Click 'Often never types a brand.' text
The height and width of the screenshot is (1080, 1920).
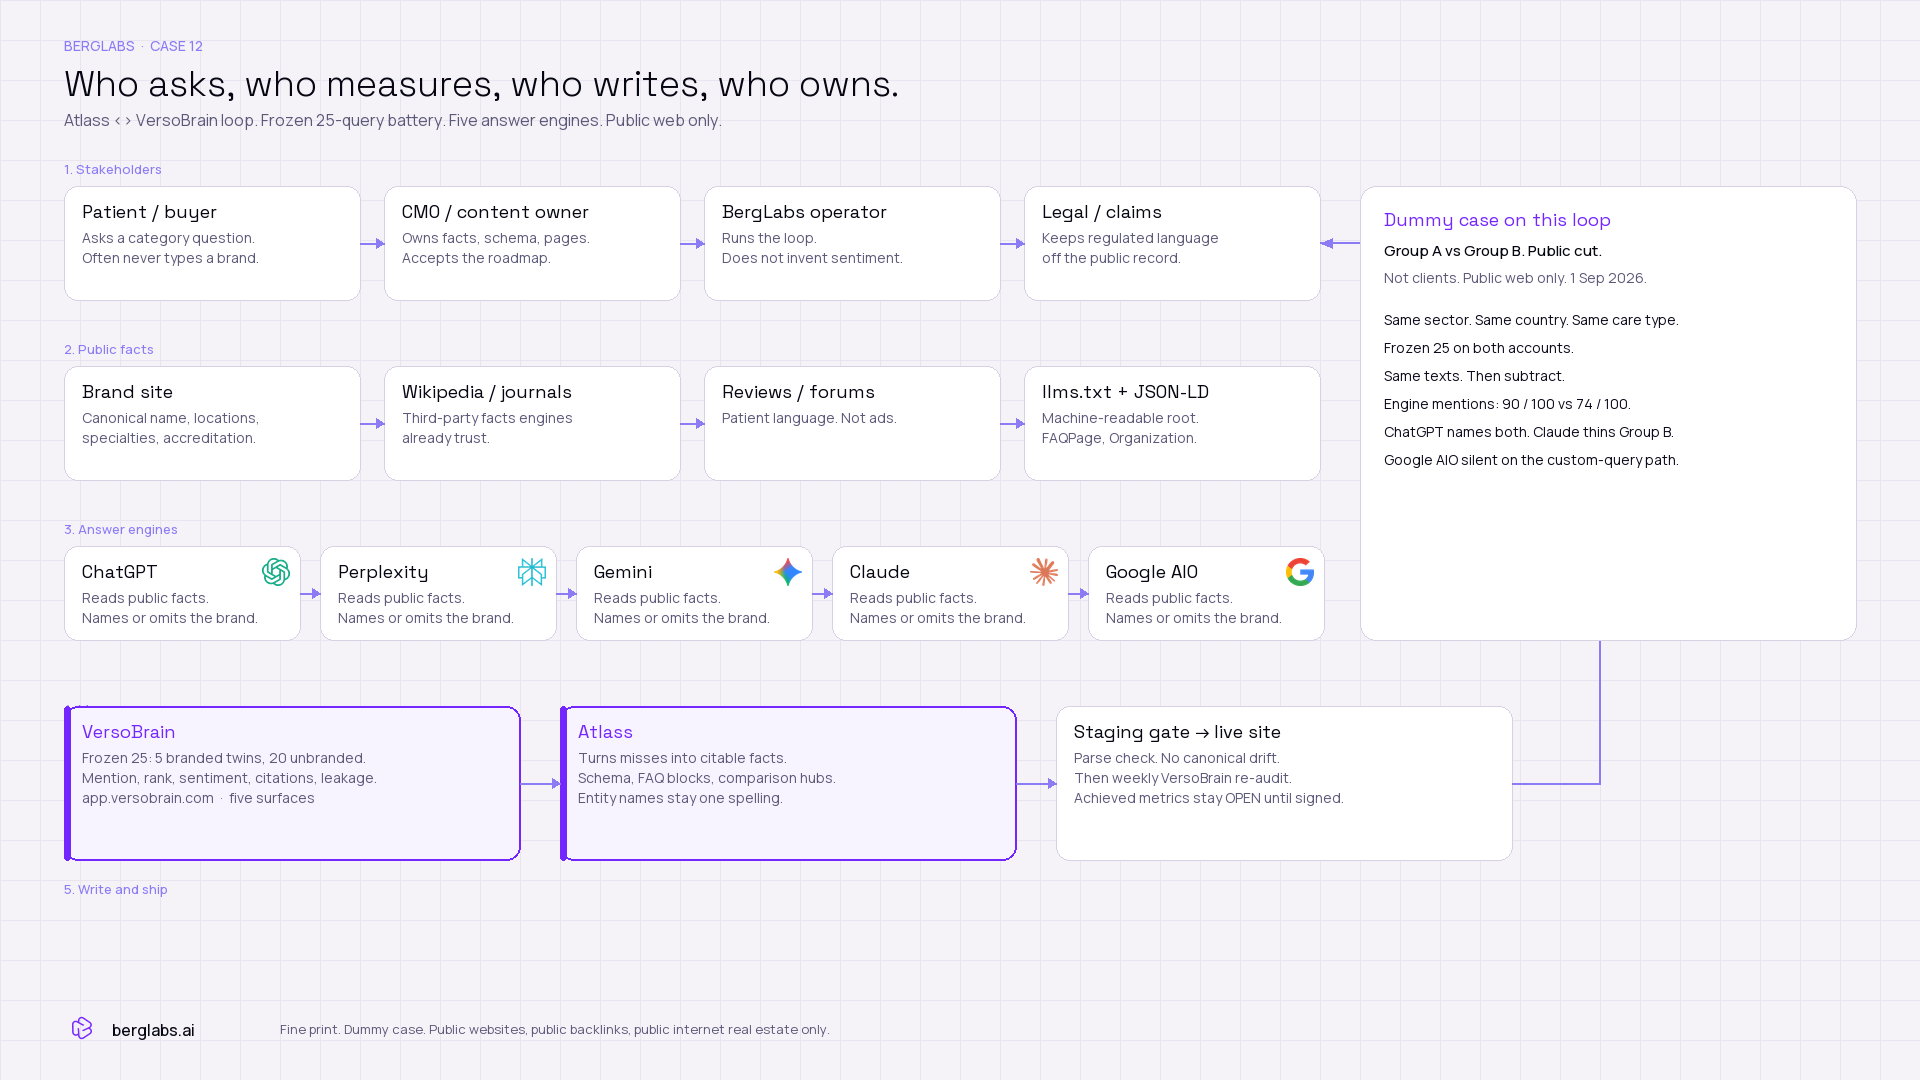tap(170, 258)
